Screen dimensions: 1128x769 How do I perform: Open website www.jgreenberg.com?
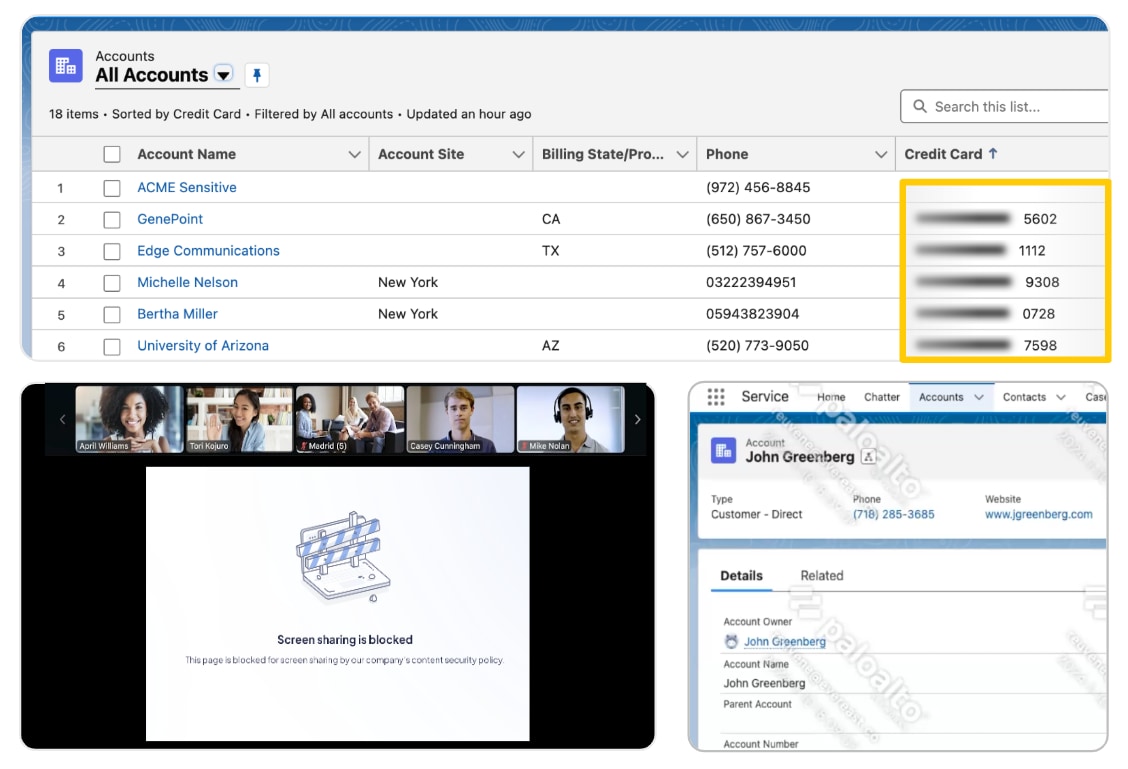tap(1039, 514)
